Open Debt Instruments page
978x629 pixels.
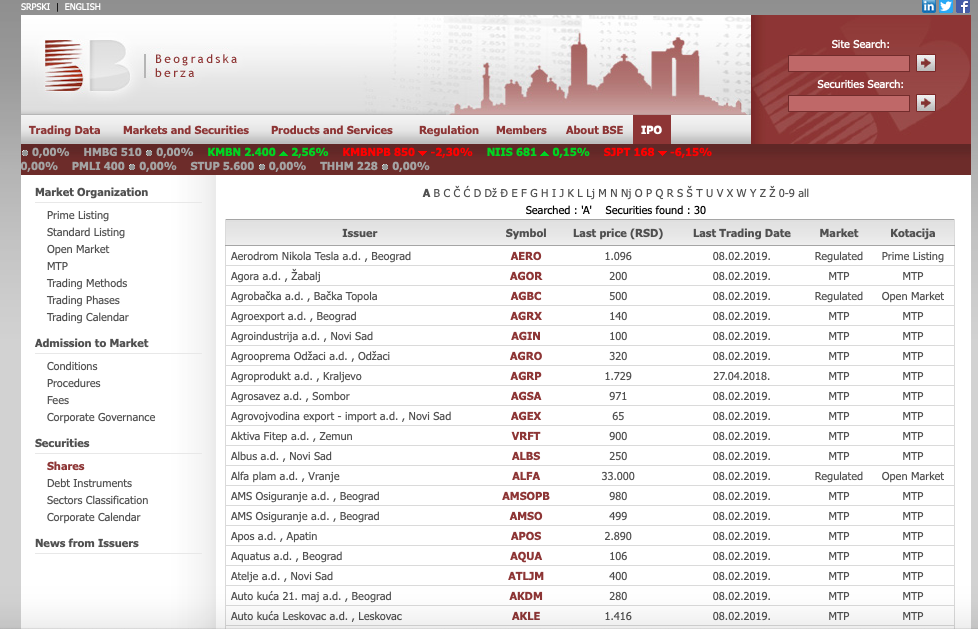click(x=89, y=483)
